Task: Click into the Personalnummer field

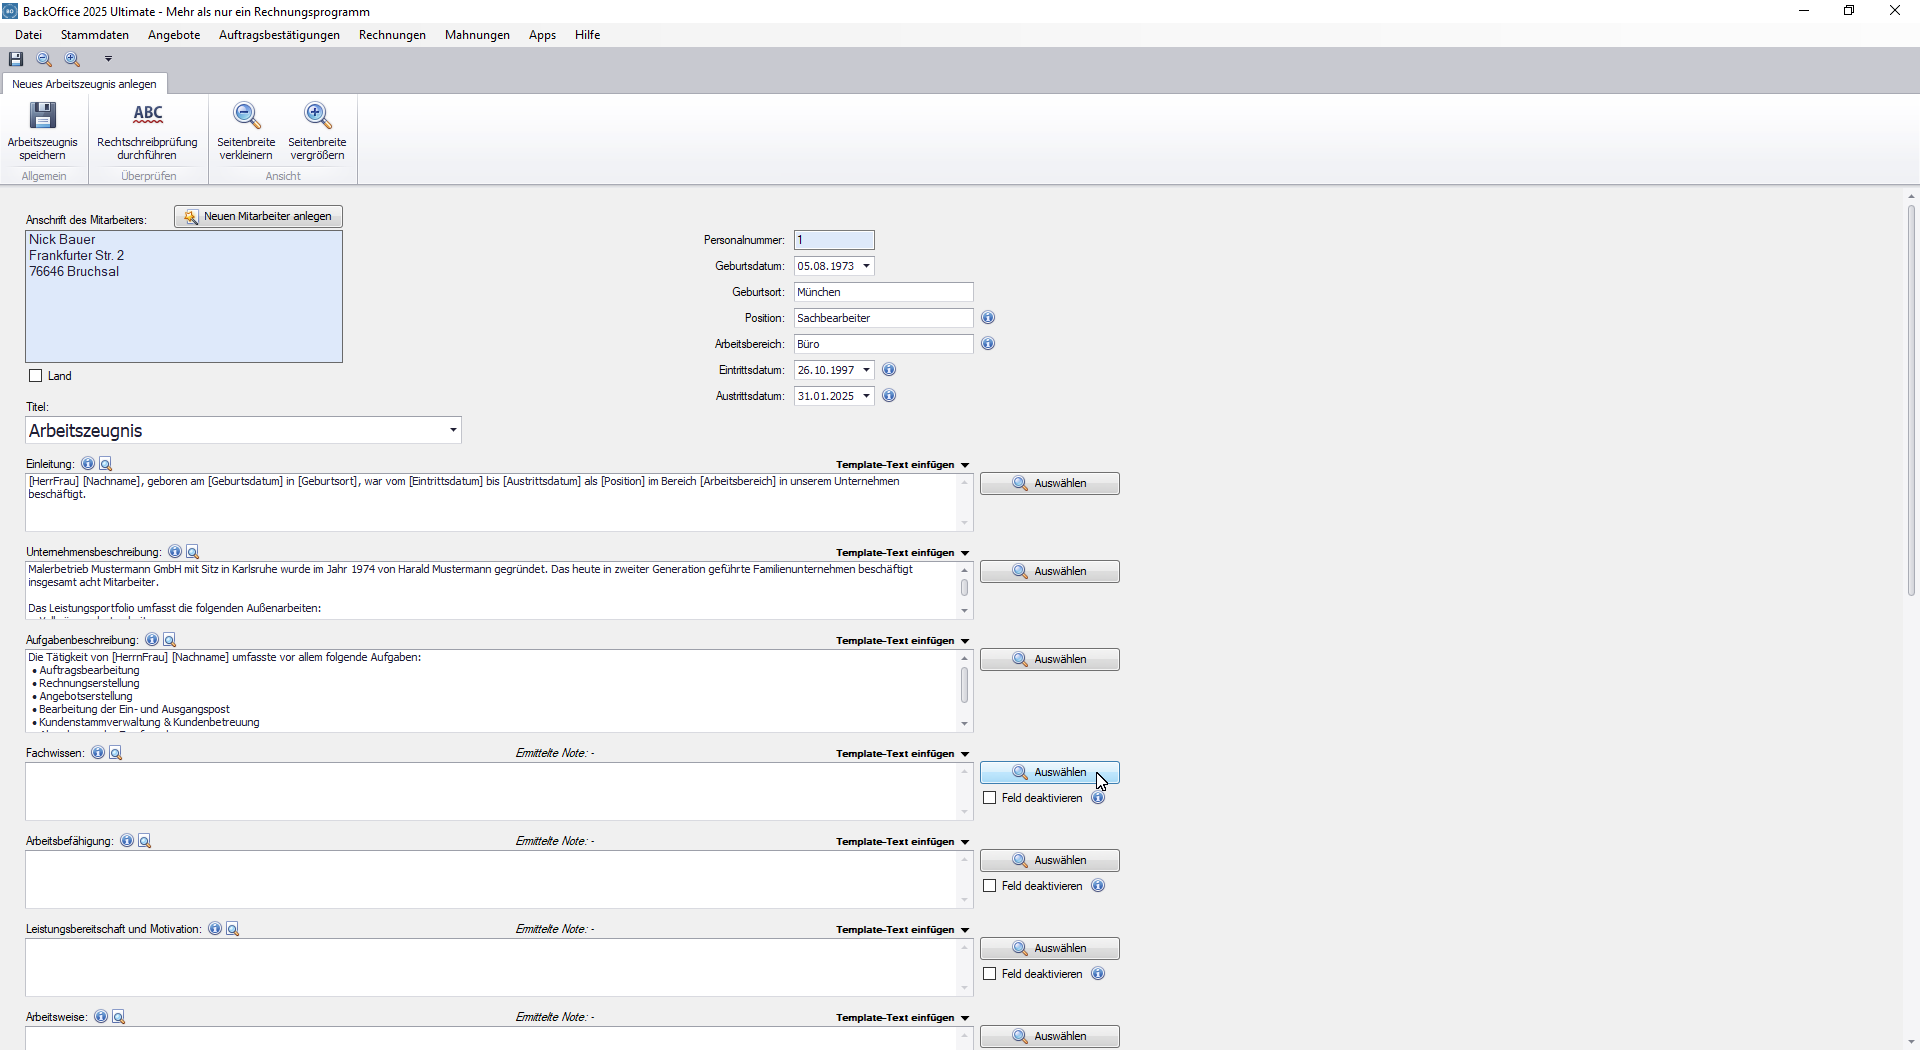Action: tap(834, 240)
